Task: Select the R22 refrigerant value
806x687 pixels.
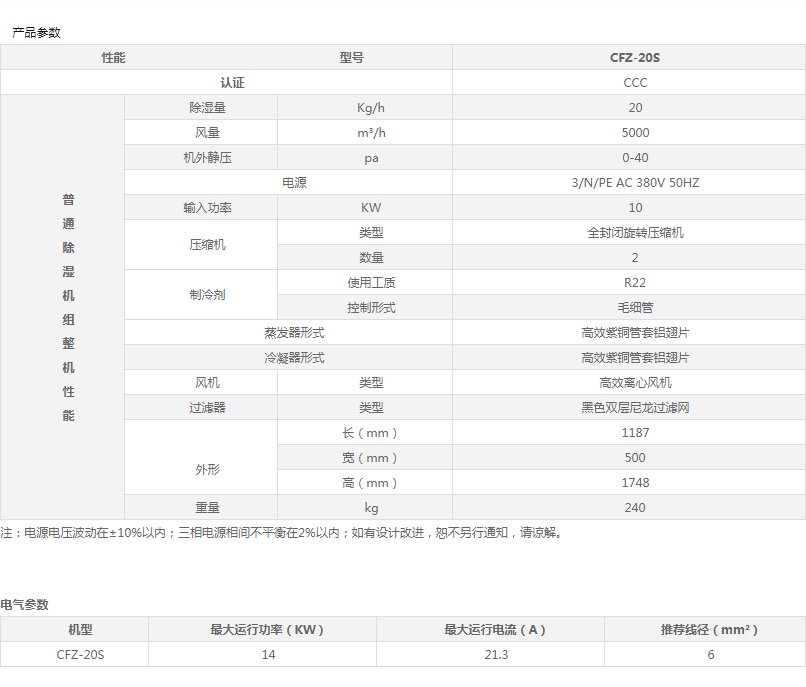Action: [635, 283]
